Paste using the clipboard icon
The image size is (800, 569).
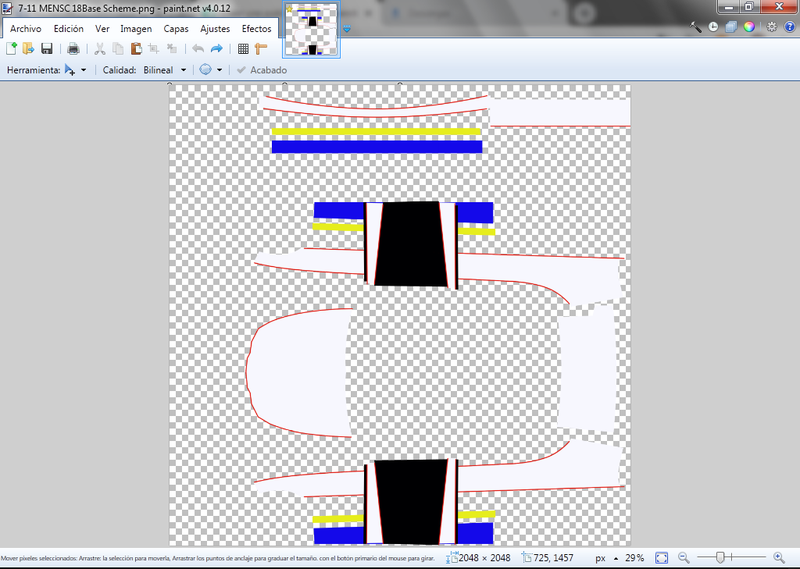pos(136,48)
